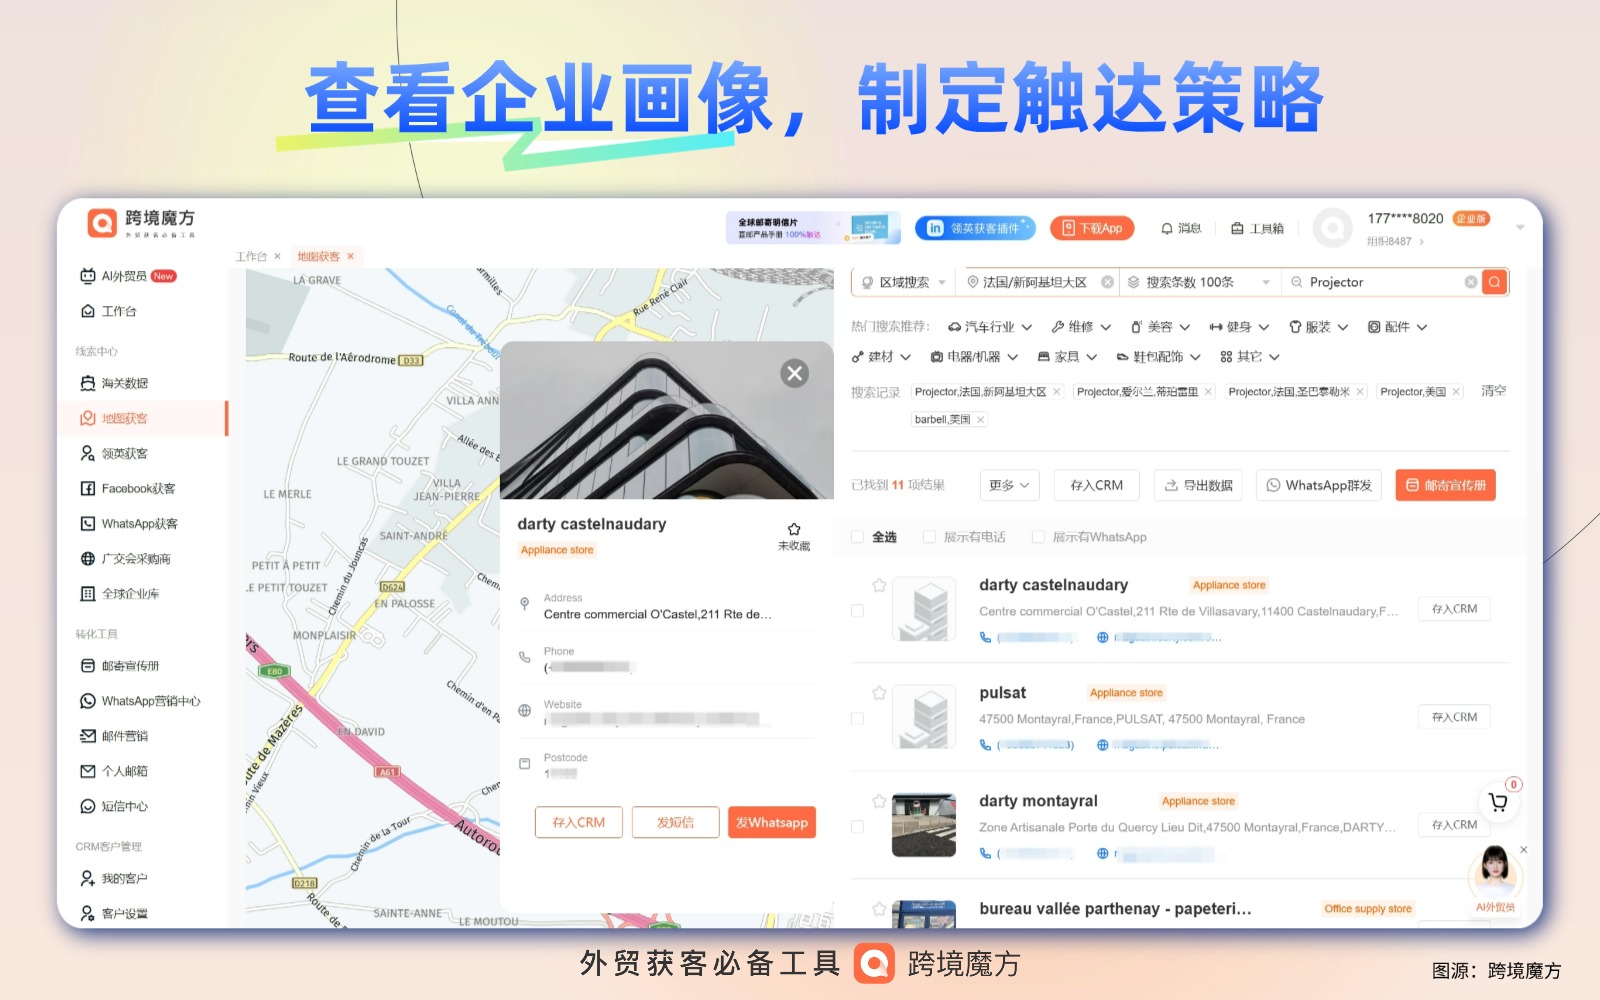Click the 导出数据 export button
1600x1000 pixels.
point(1198,485)
